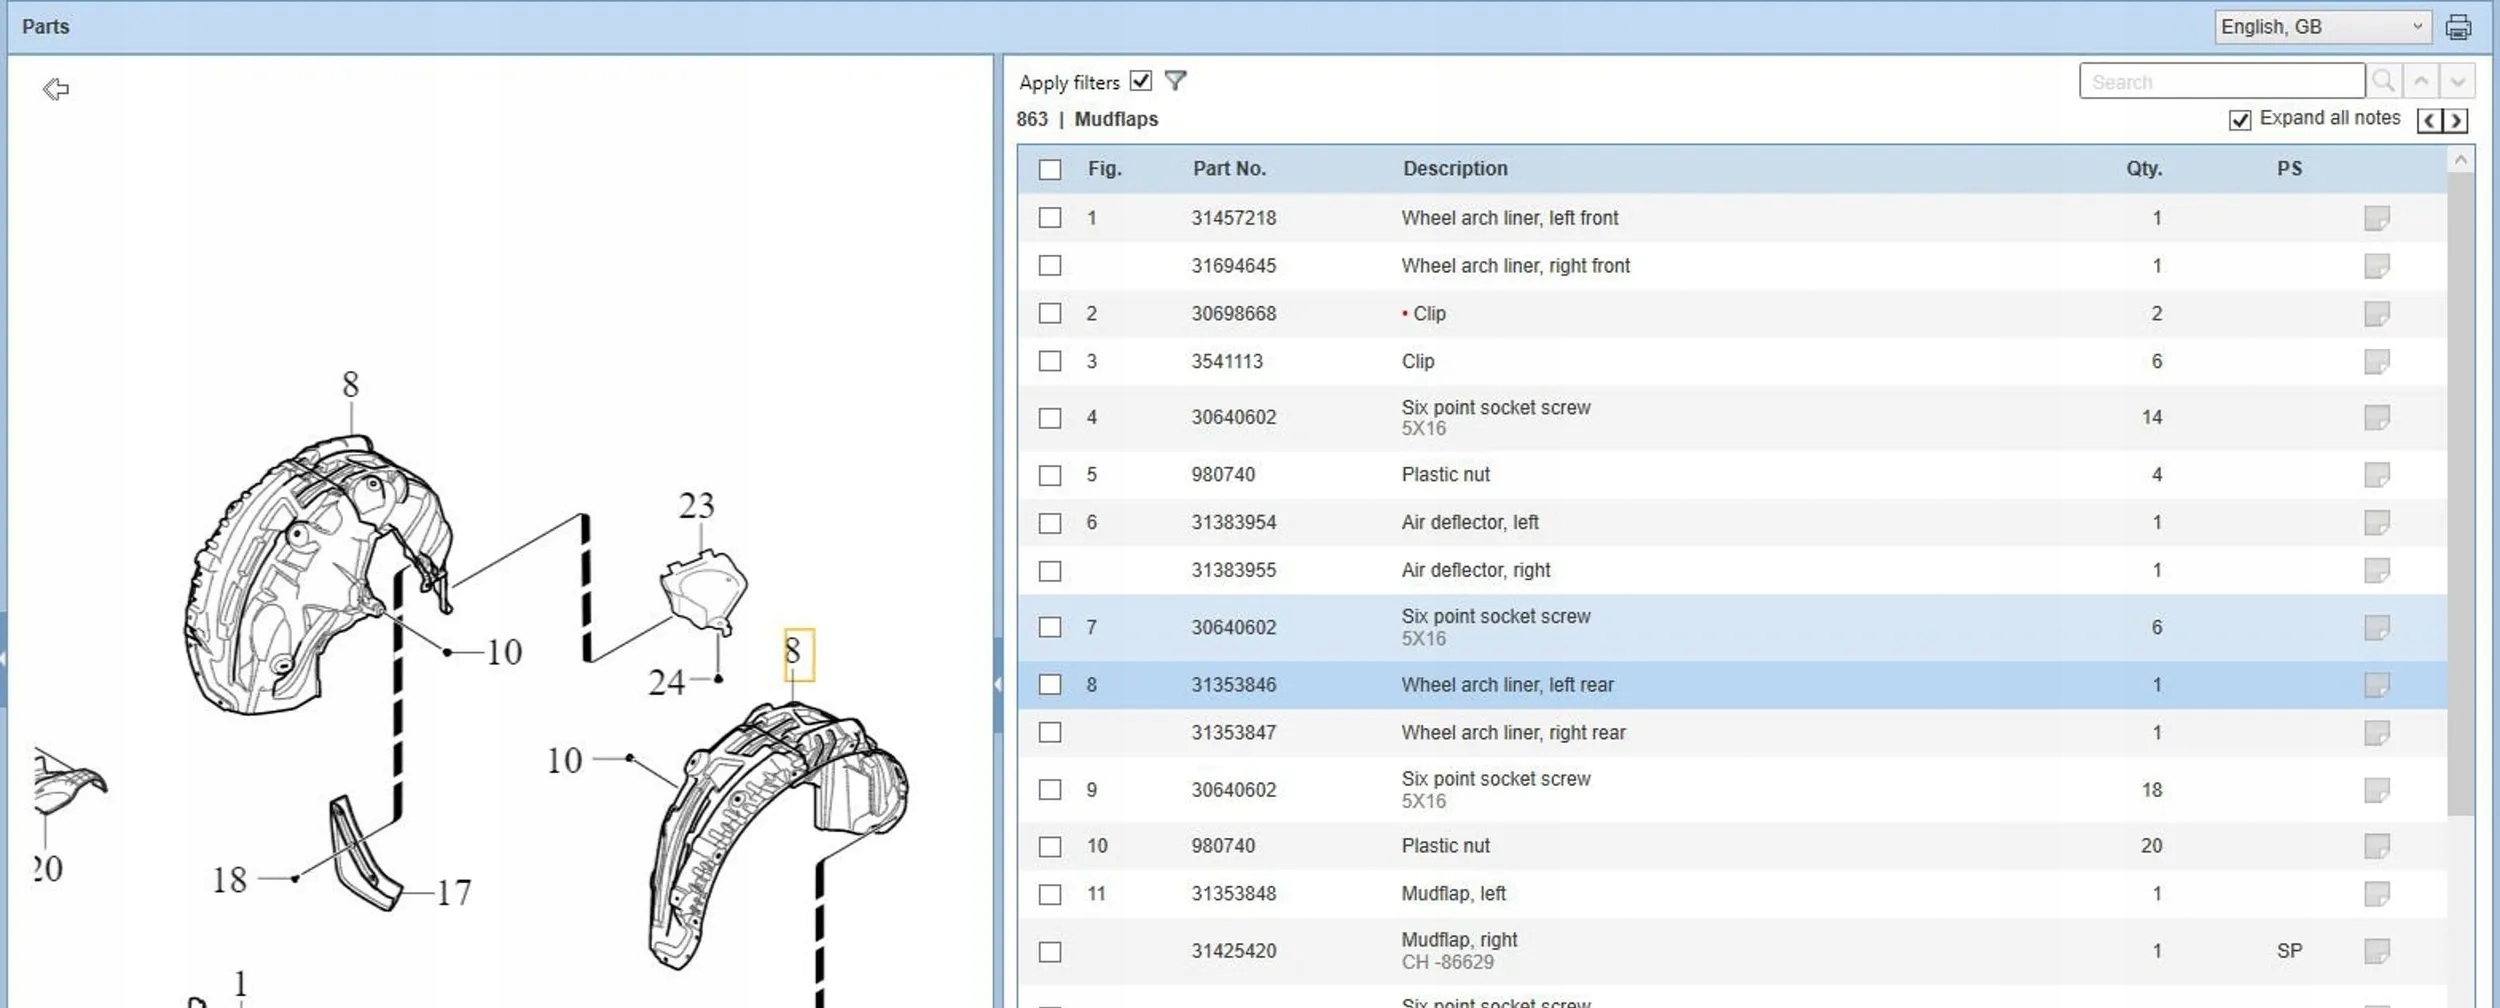Click the previous section chevron button
This screenshot has height=1008, width=2500.
[x=2429, y=121]
